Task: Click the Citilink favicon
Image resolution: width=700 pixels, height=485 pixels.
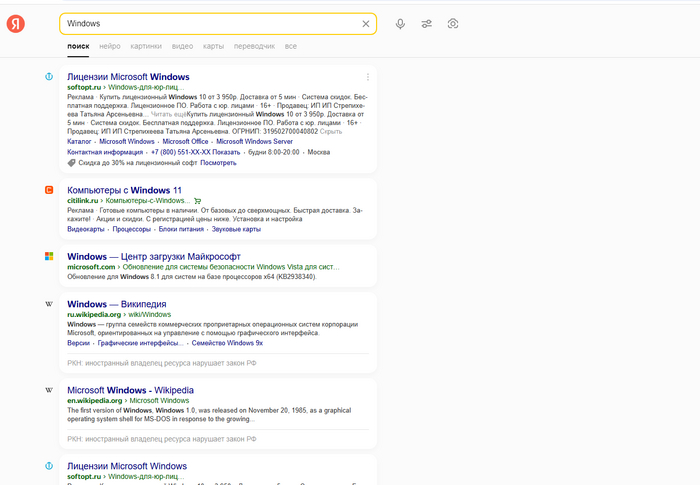Action: click(x=49, y=190)
